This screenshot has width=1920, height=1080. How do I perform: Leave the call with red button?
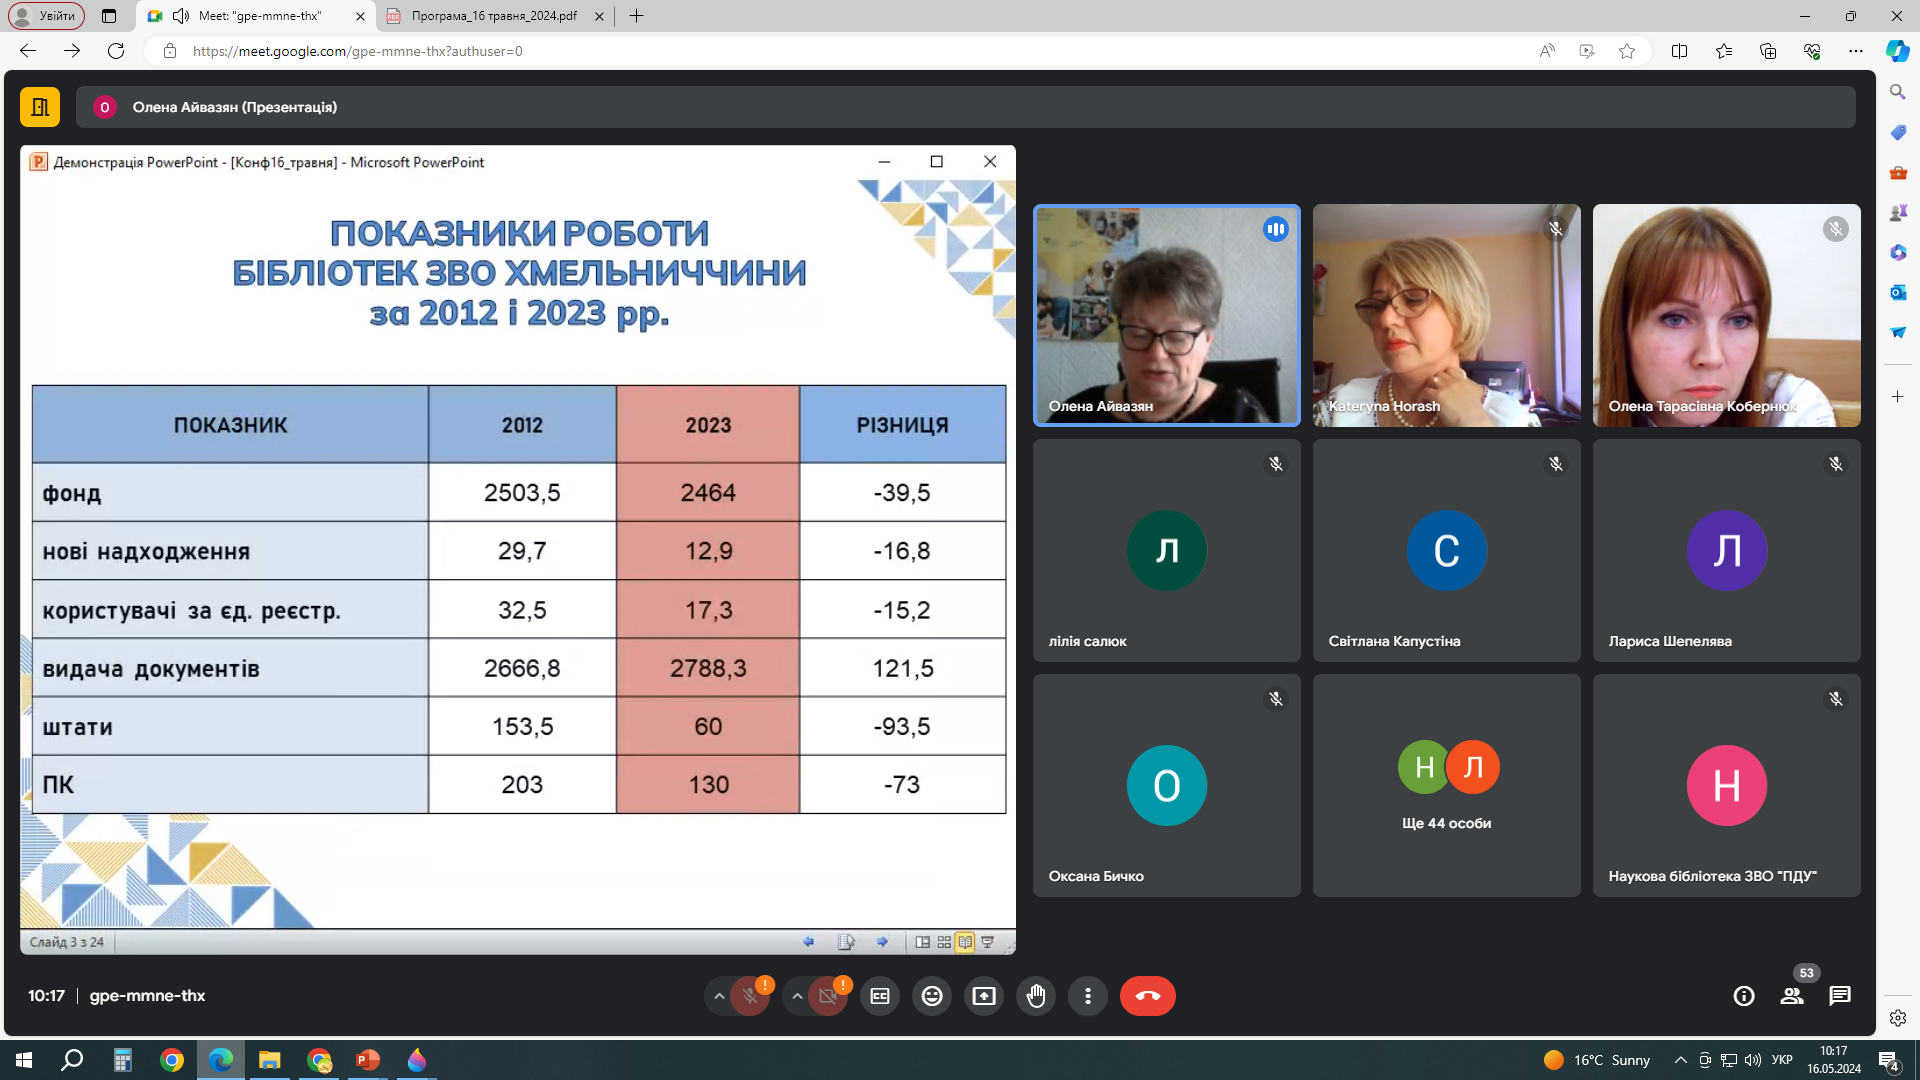(1148, 996)
